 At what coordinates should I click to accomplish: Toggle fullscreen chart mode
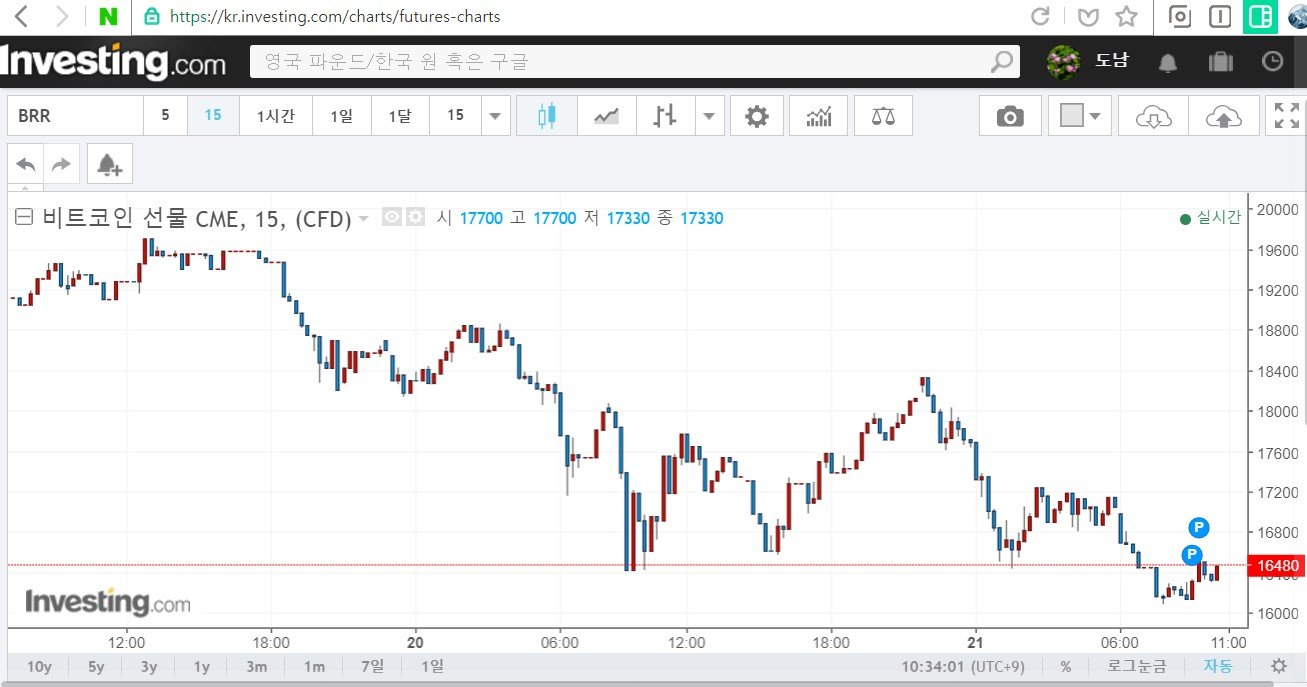[x=1287, y=115]
